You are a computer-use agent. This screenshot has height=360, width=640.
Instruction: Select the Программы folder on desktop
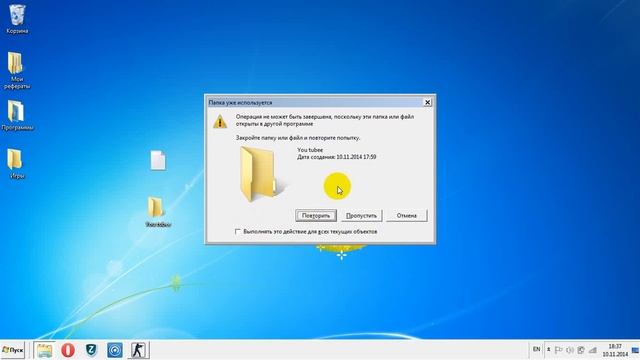pos(16,115)
